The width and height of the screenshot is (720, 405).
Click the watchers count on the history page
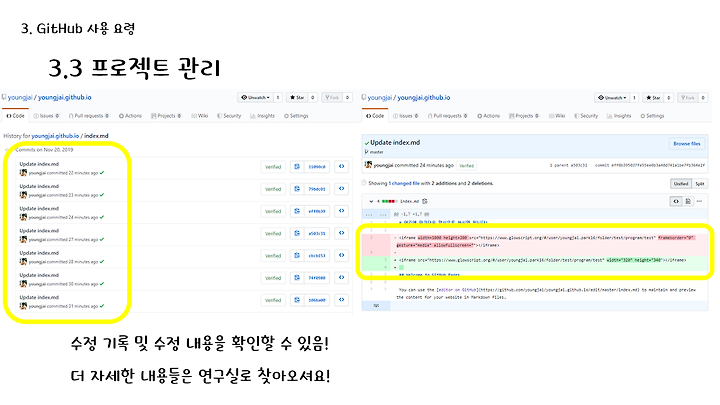(278, 97)
